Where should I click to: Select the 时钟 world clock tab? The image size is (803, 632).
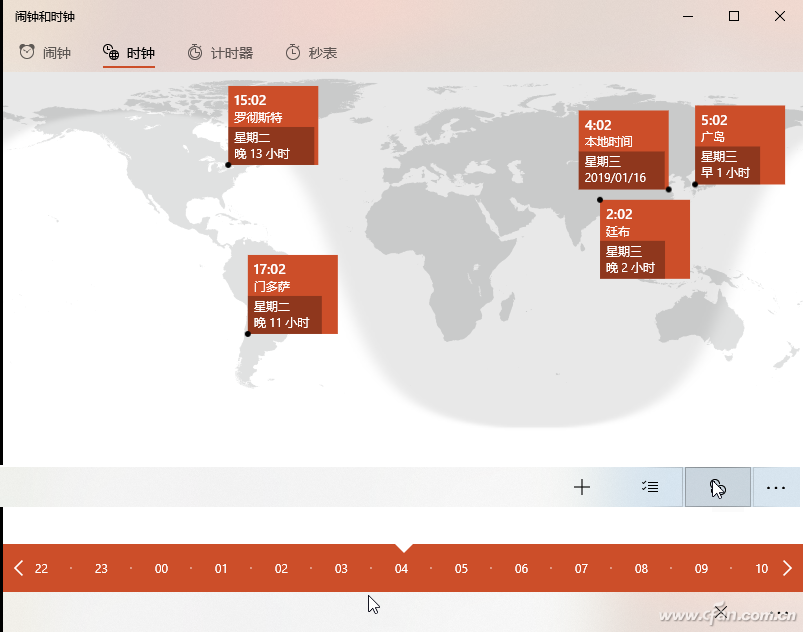pos(129,53)
